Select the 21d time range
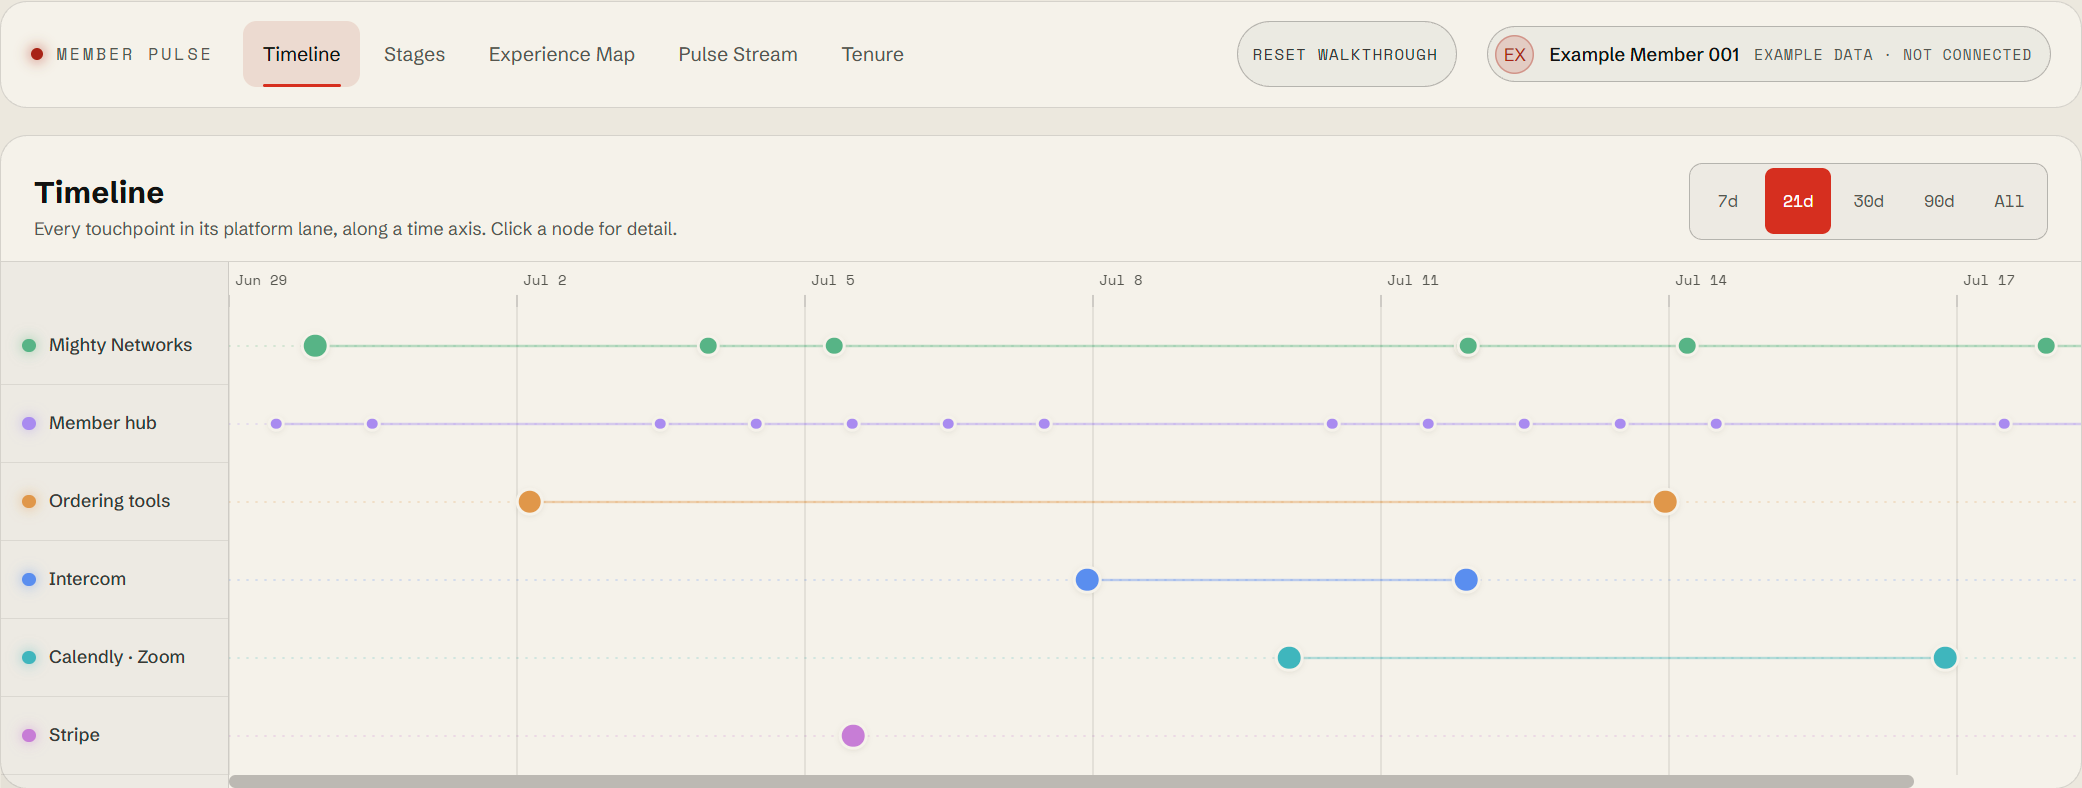This screenshot has width=2082, height=788. [1797, 201]
